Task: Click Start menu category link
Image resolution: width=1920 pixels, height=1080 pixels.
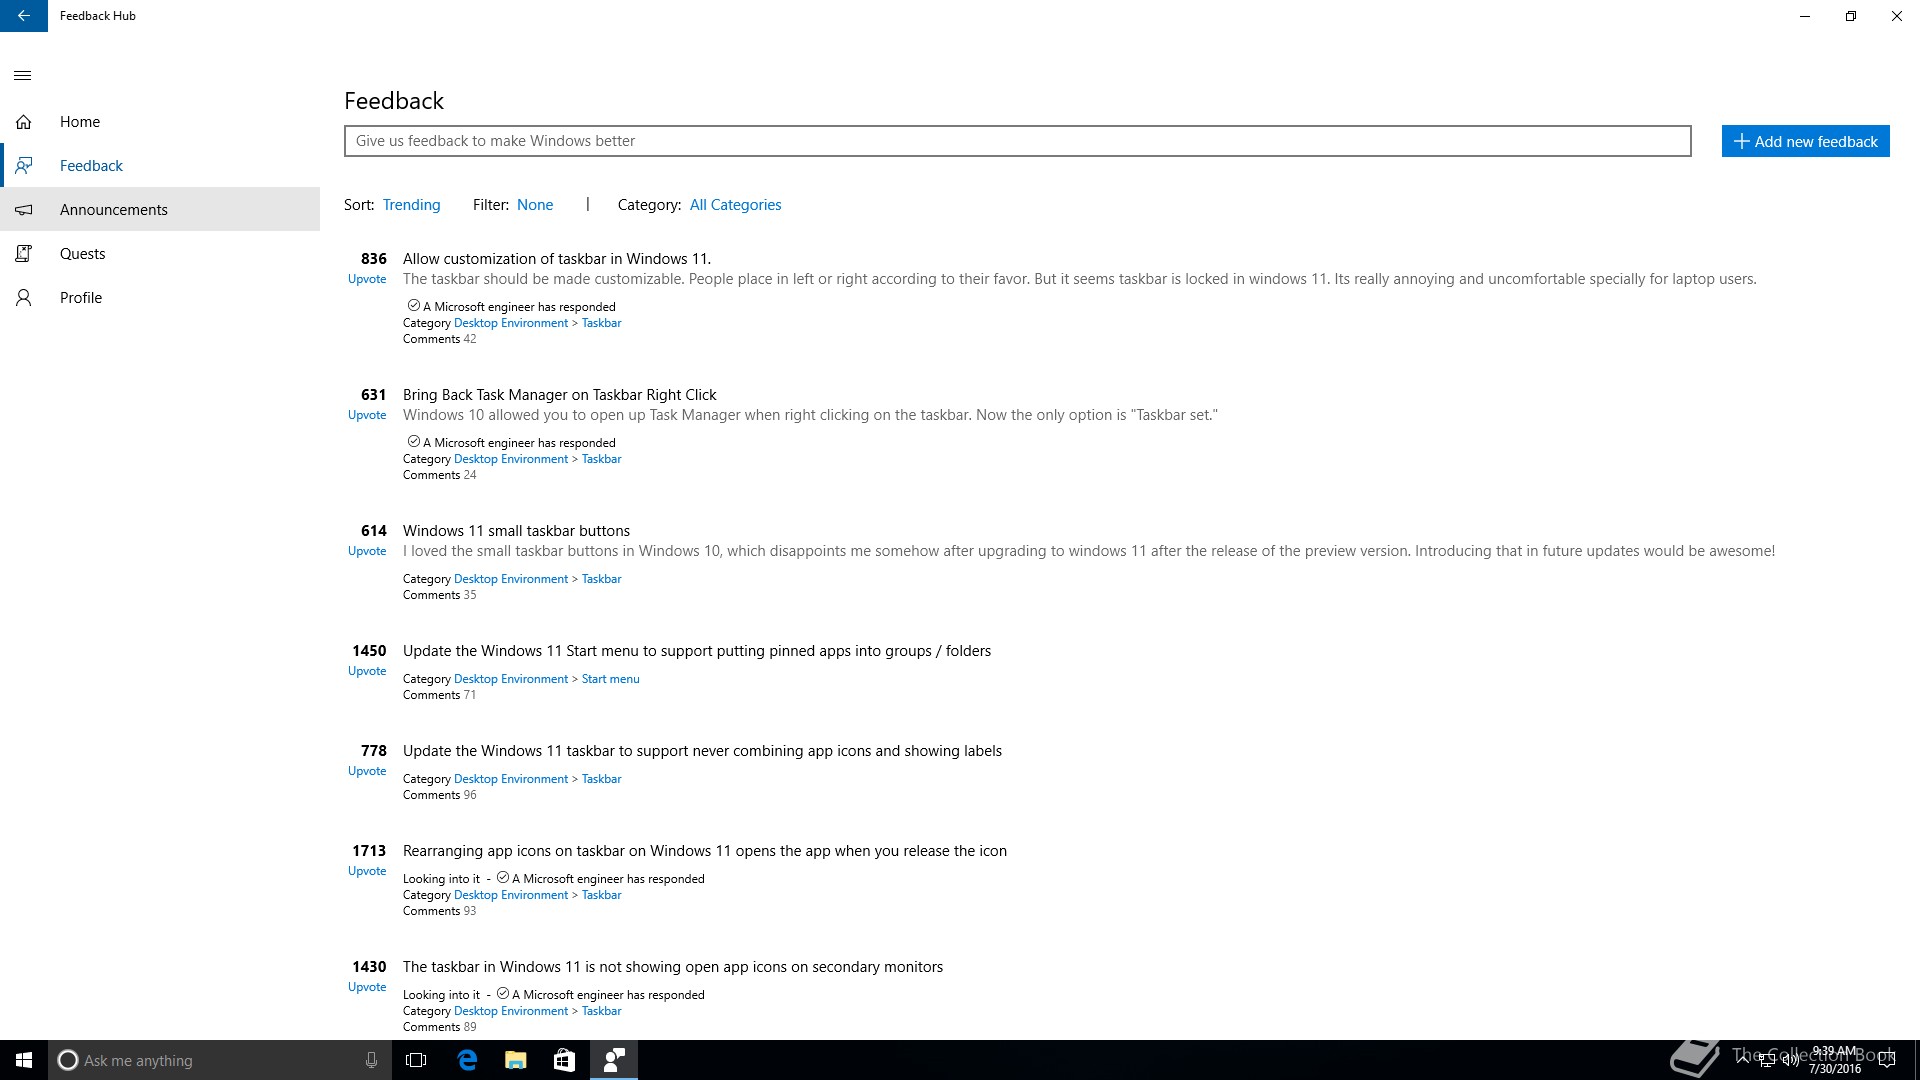Action: tap(610, 679)
